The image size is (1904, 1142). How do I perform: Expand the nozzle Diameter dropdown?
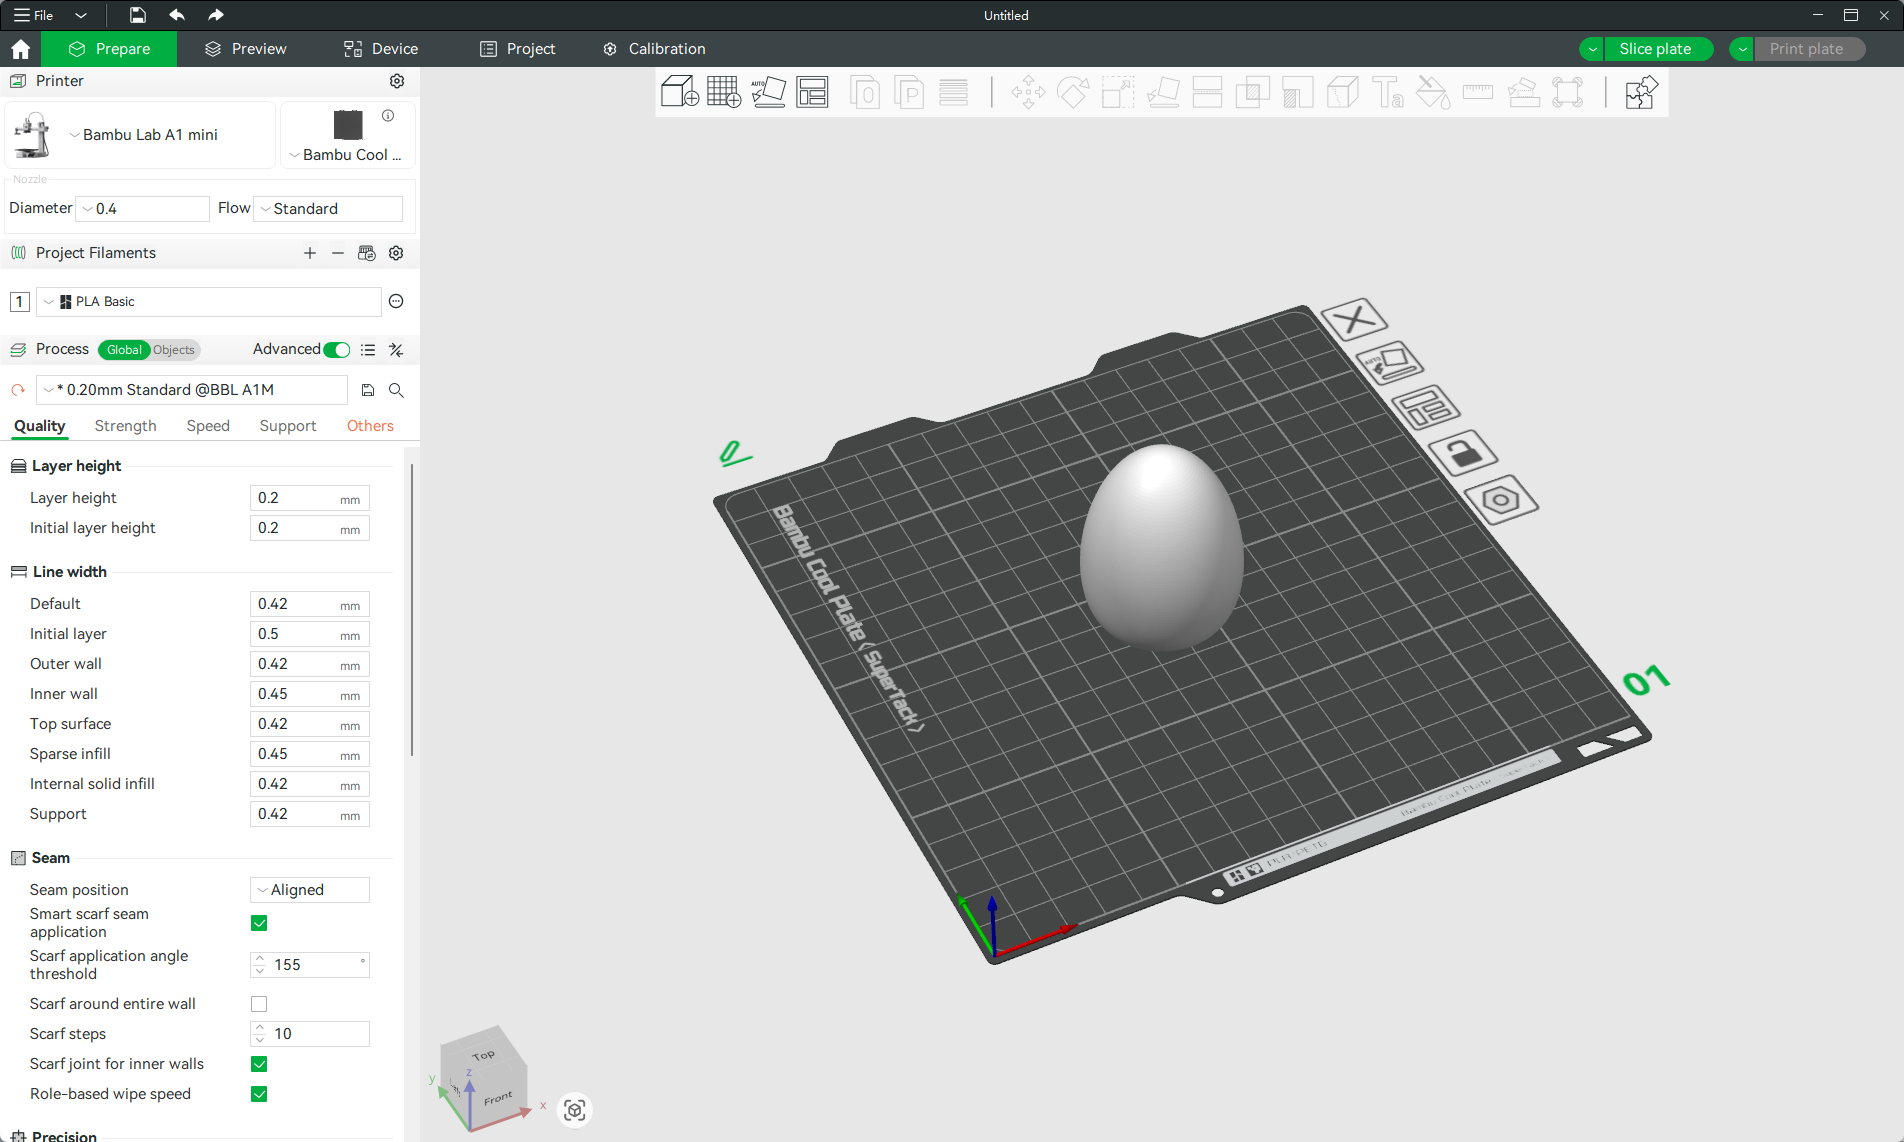coord(145,209)
